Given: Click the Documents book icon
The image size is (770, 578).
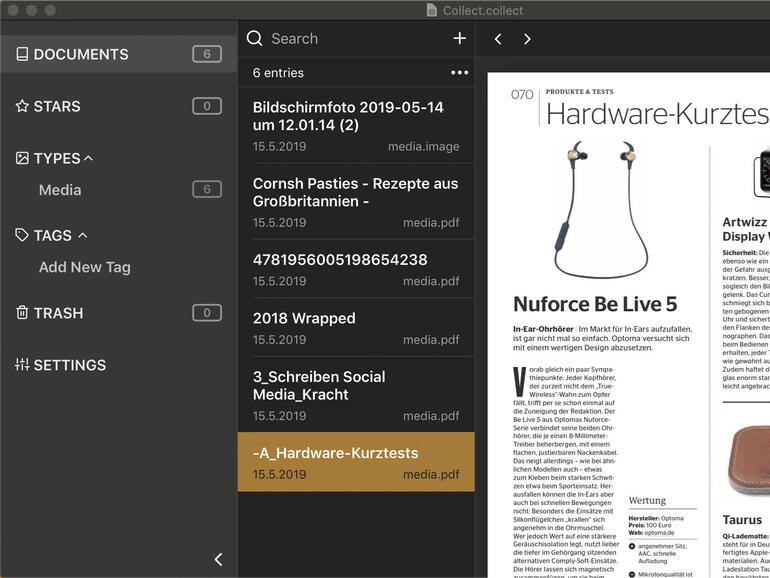Looking at the screenshot, I should (x=22, y=54).
